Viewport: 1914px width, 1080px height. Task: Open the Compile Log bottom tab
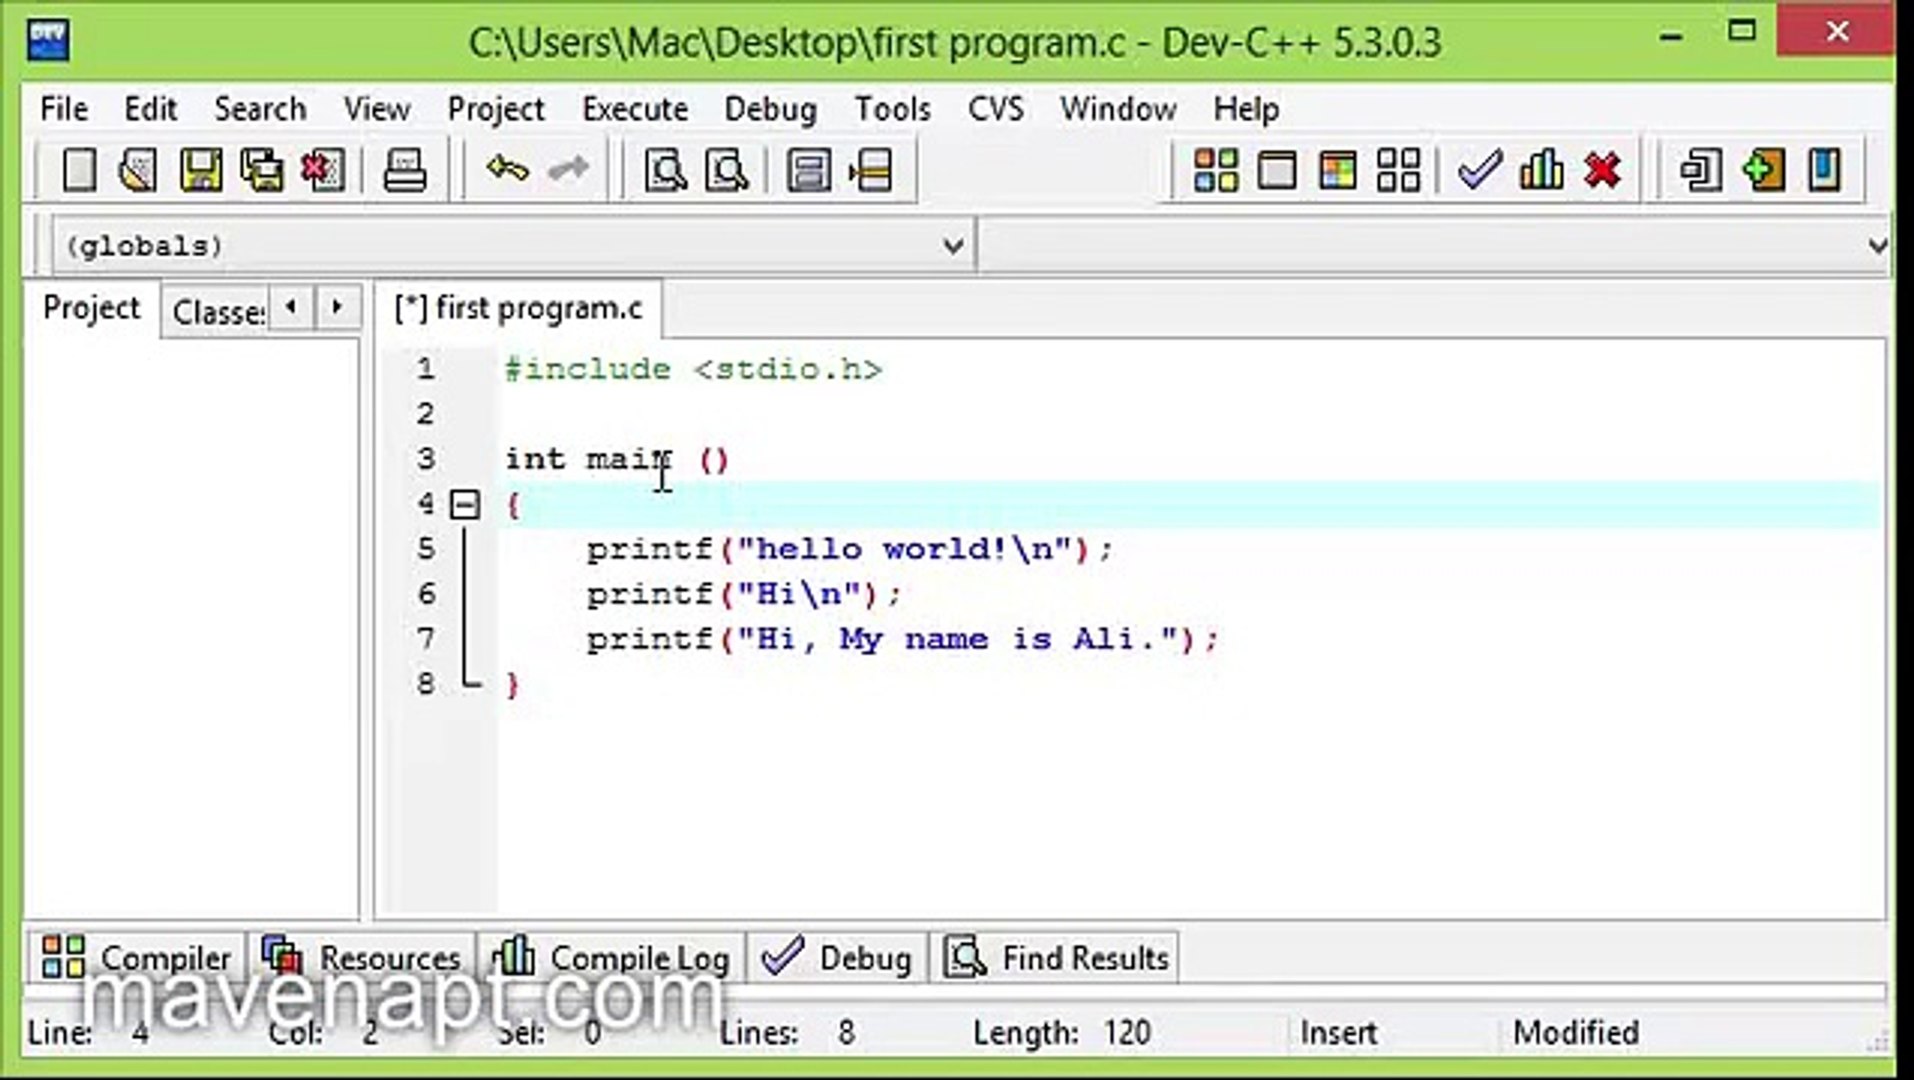611,958
